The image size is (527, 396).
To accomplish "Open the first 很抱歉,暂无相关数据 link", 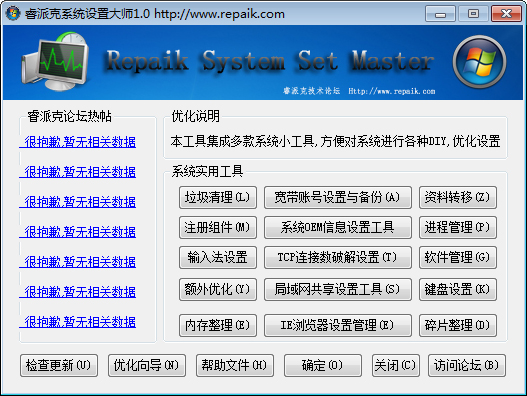I will (x=78, y=142).
